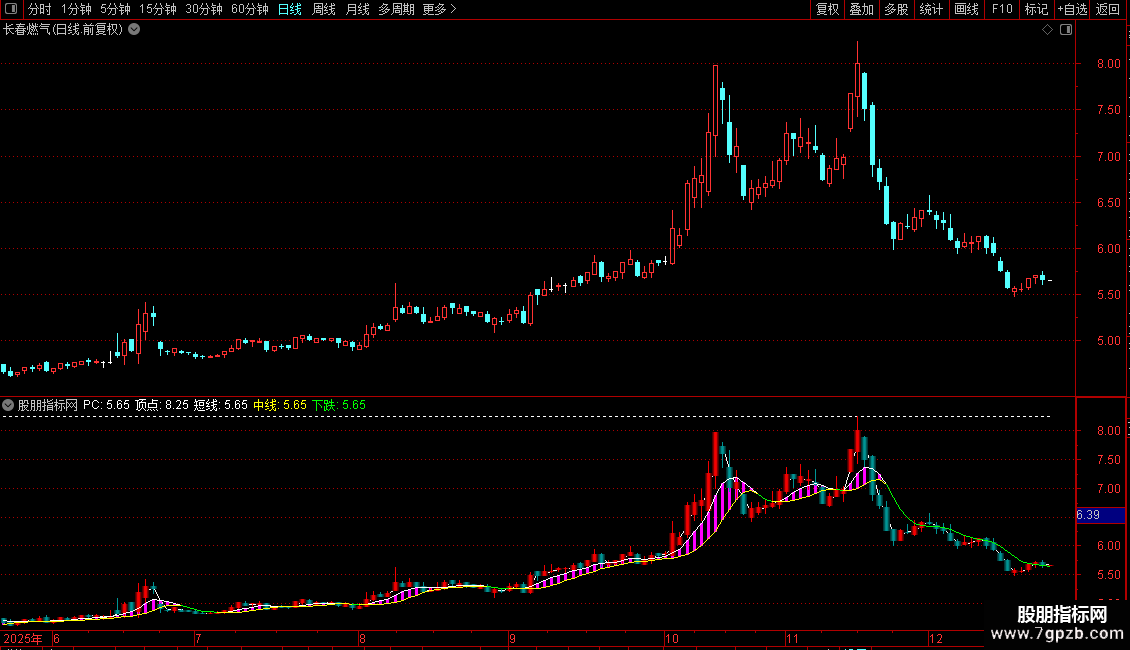1130x650 pixels.
Task: Click the 2025年 date axis label
Action: (22, 638)
